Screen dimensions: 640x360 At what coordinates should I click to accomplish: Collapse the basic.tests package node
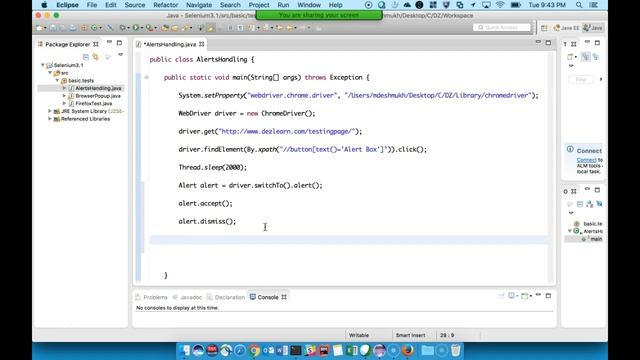tap(57, 80)
